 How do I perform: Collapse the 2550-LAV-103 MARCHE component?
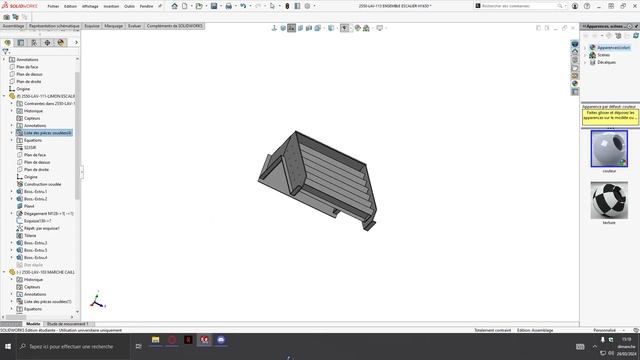click(x=4, y=272)
